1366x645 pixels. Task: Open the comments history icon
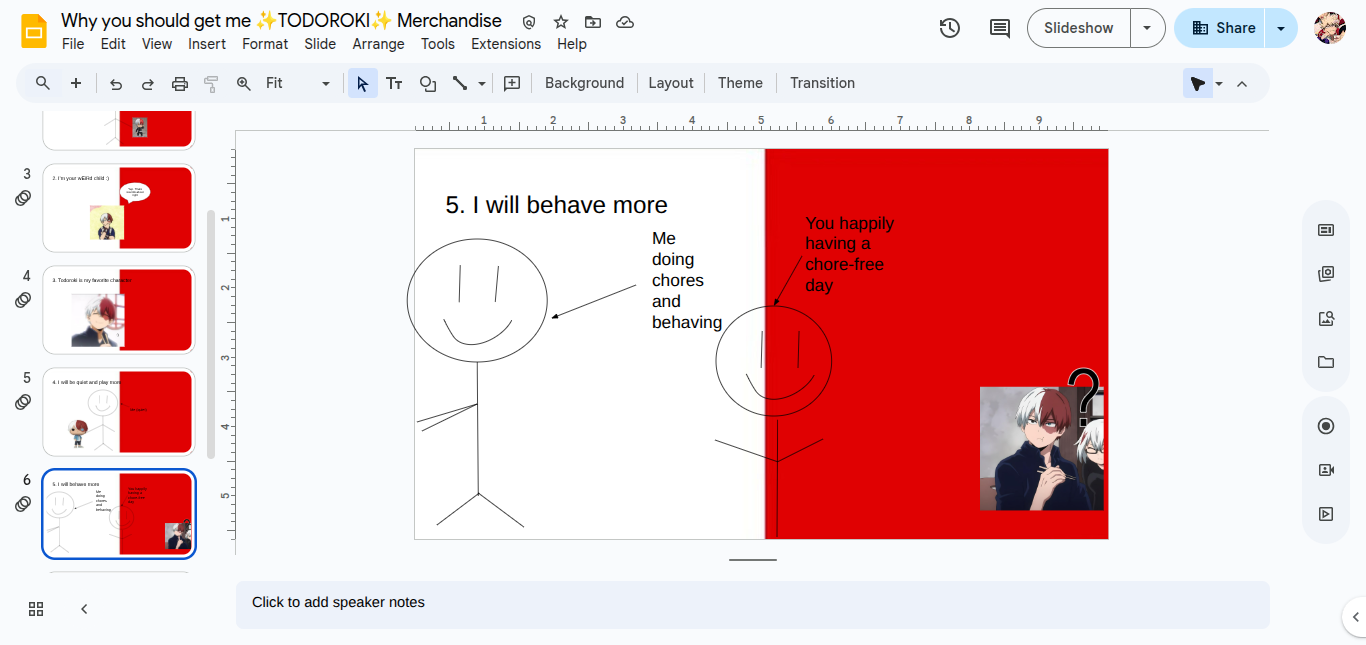(1000, 28)
